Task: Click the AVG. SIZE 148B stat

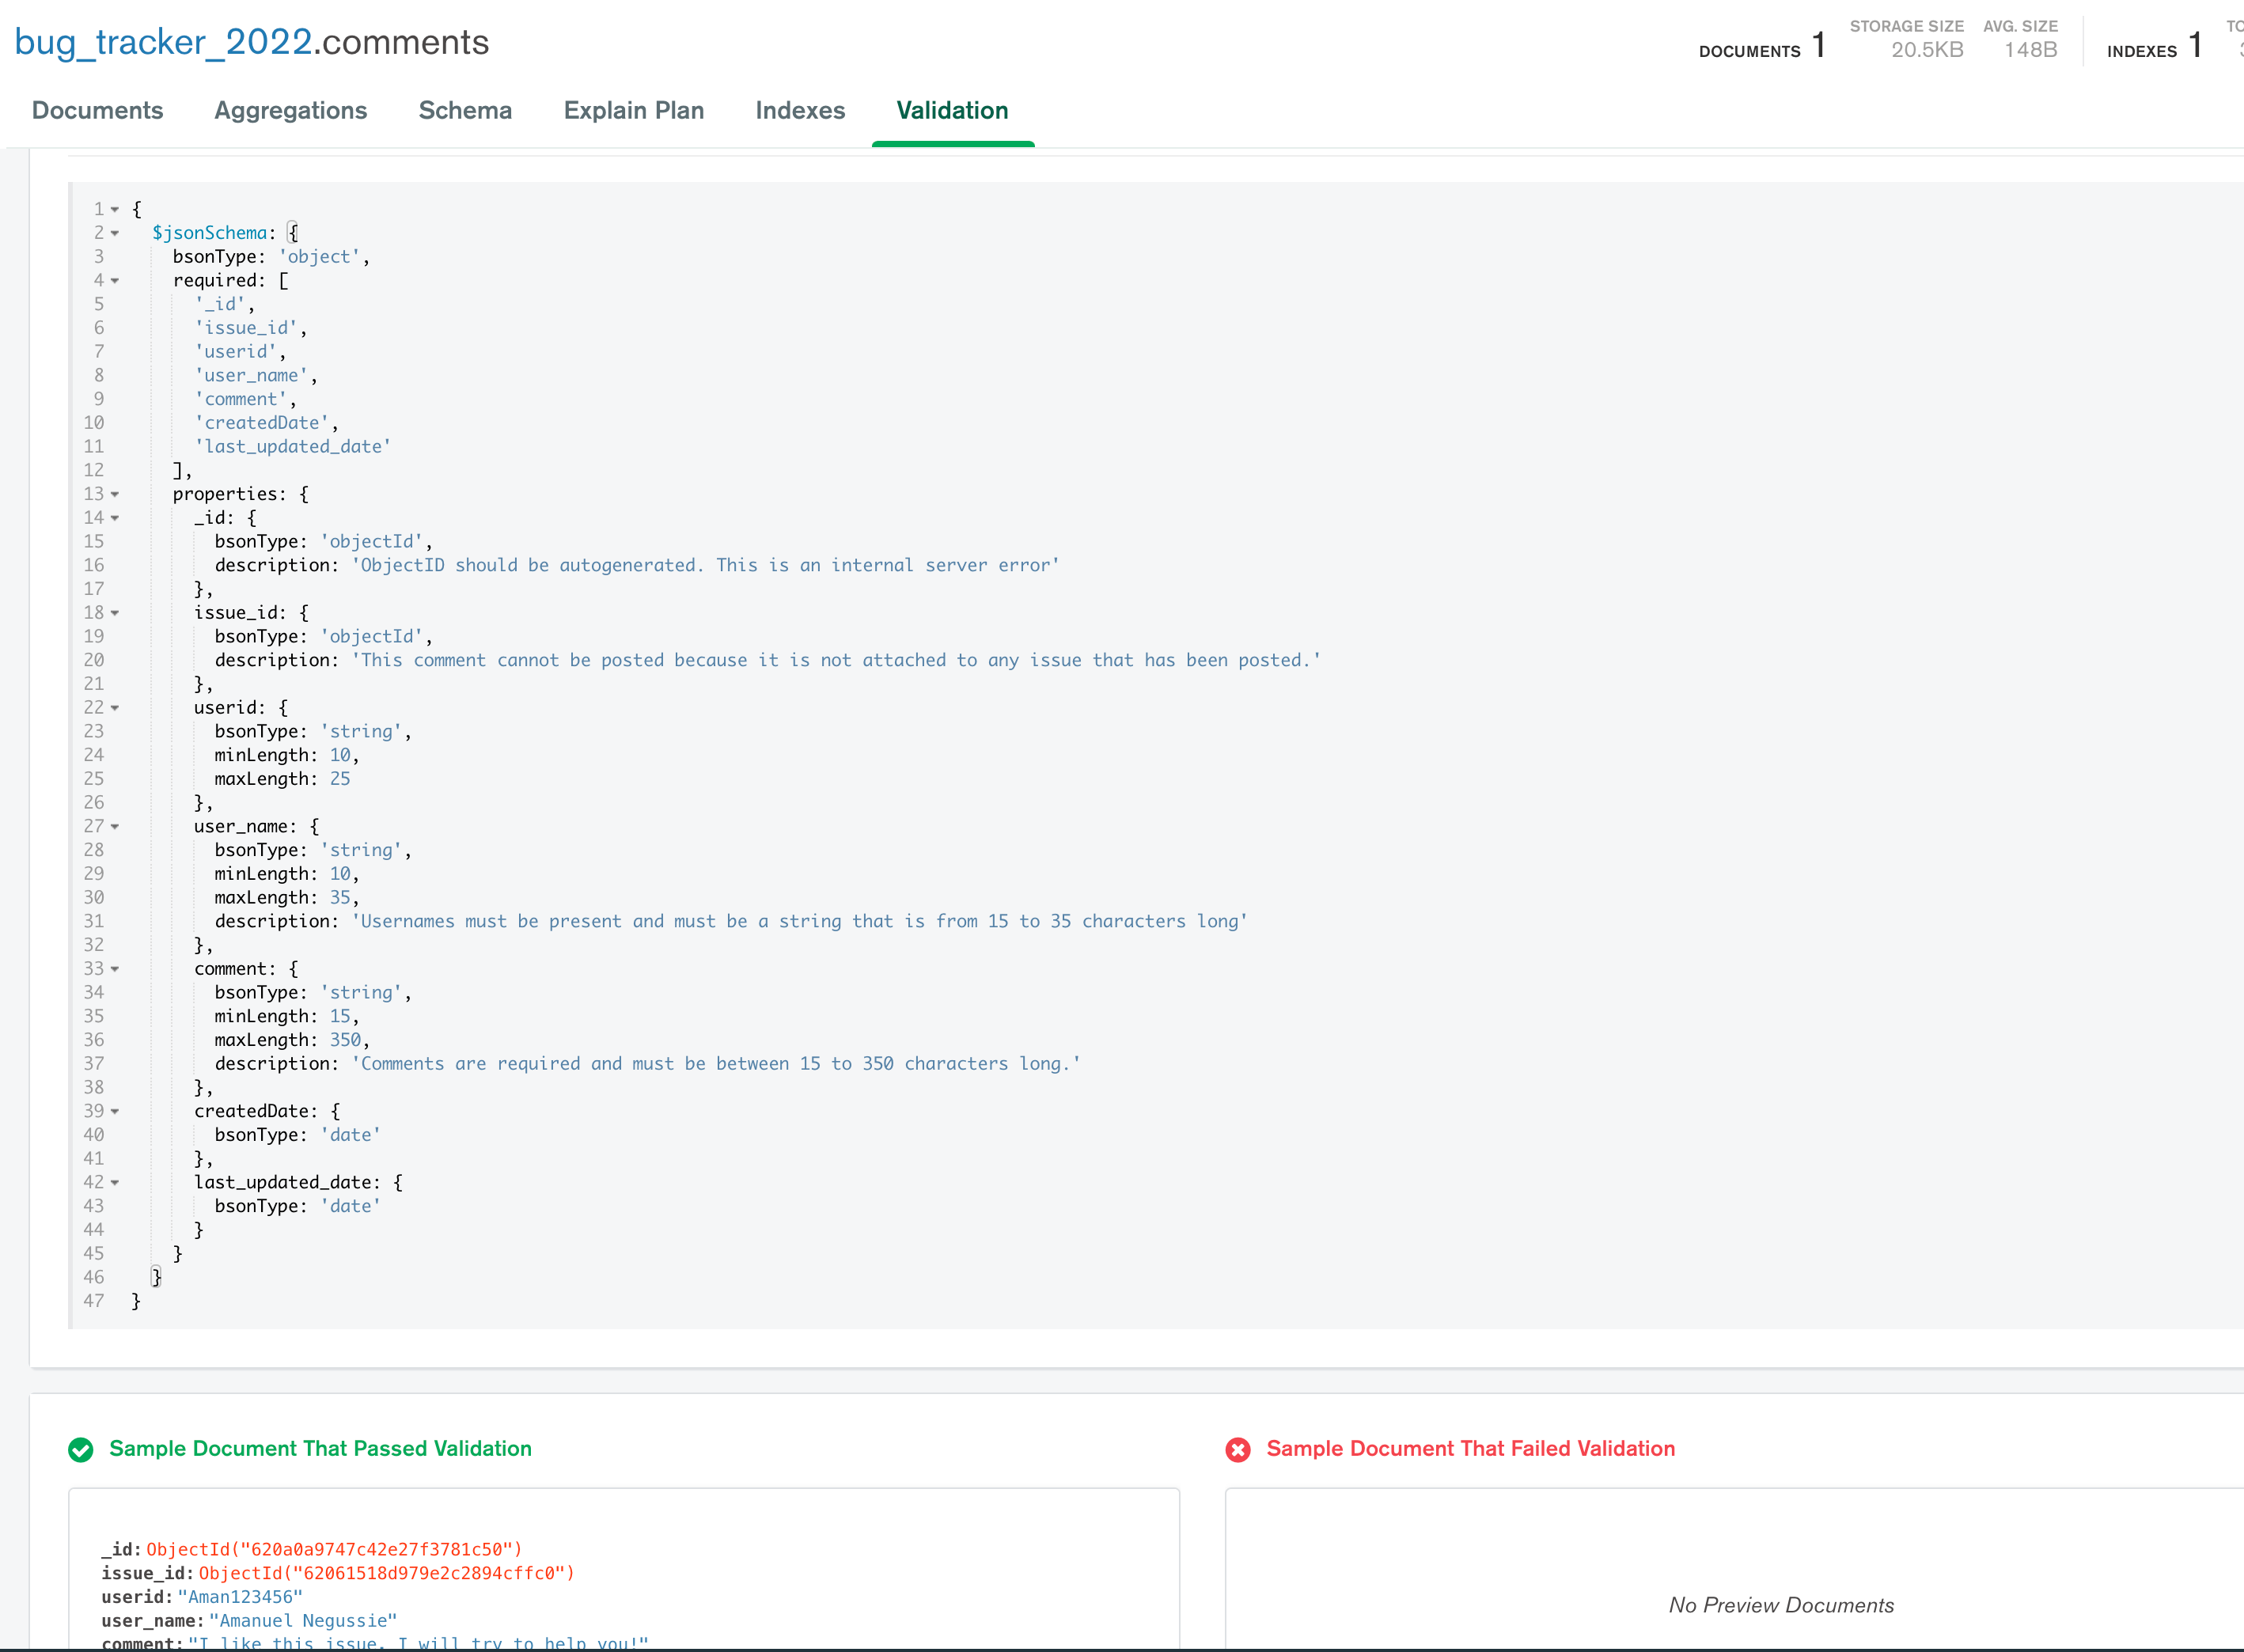Action: tap(2020, 40)
